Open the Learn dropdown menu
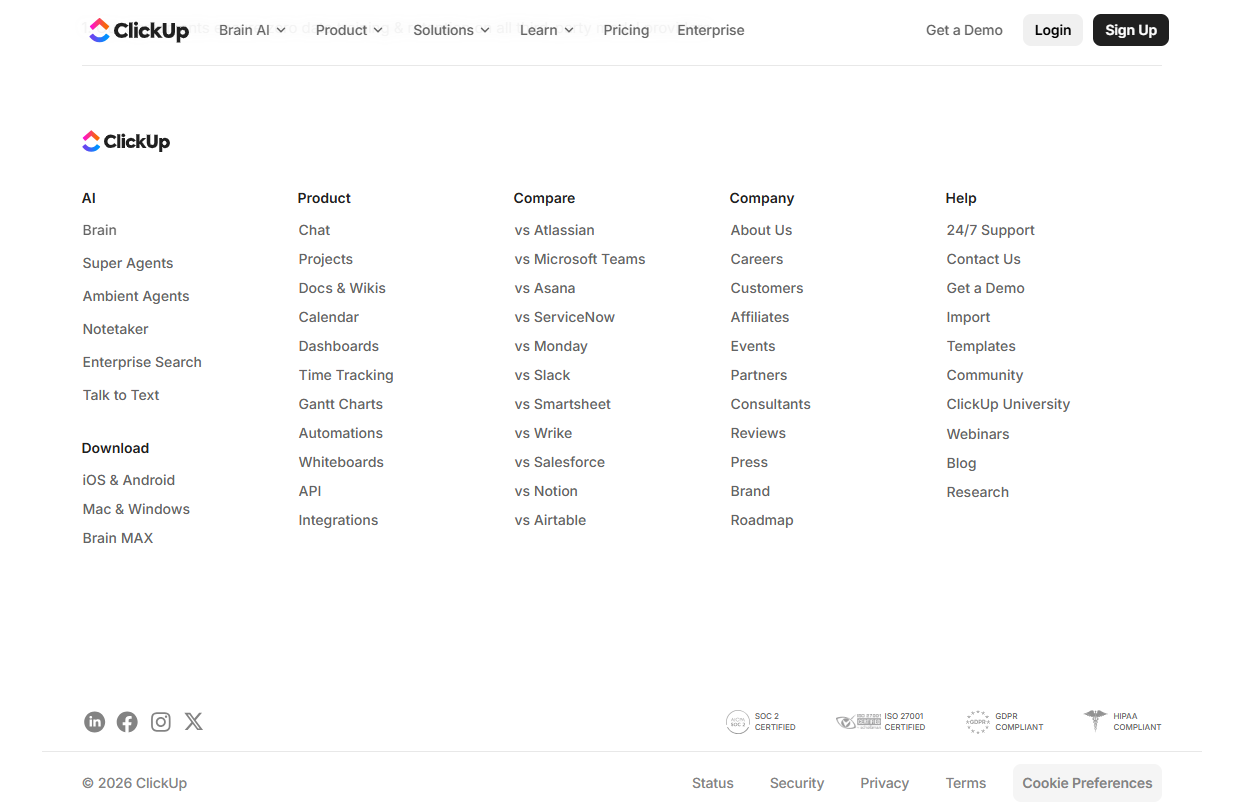 pos(547,30)
